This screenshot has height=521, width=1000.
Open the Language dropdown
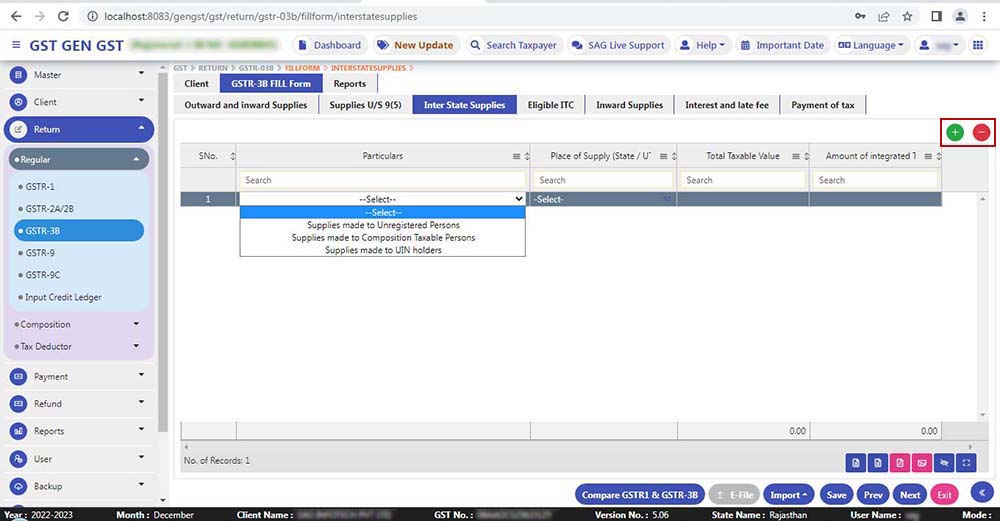click(x=870, y=45)
